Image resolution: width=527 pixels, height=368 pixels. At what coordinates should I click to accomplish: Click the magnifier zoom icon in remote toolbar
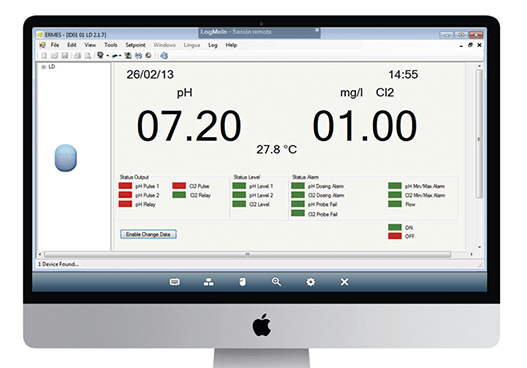coord(276,282)
